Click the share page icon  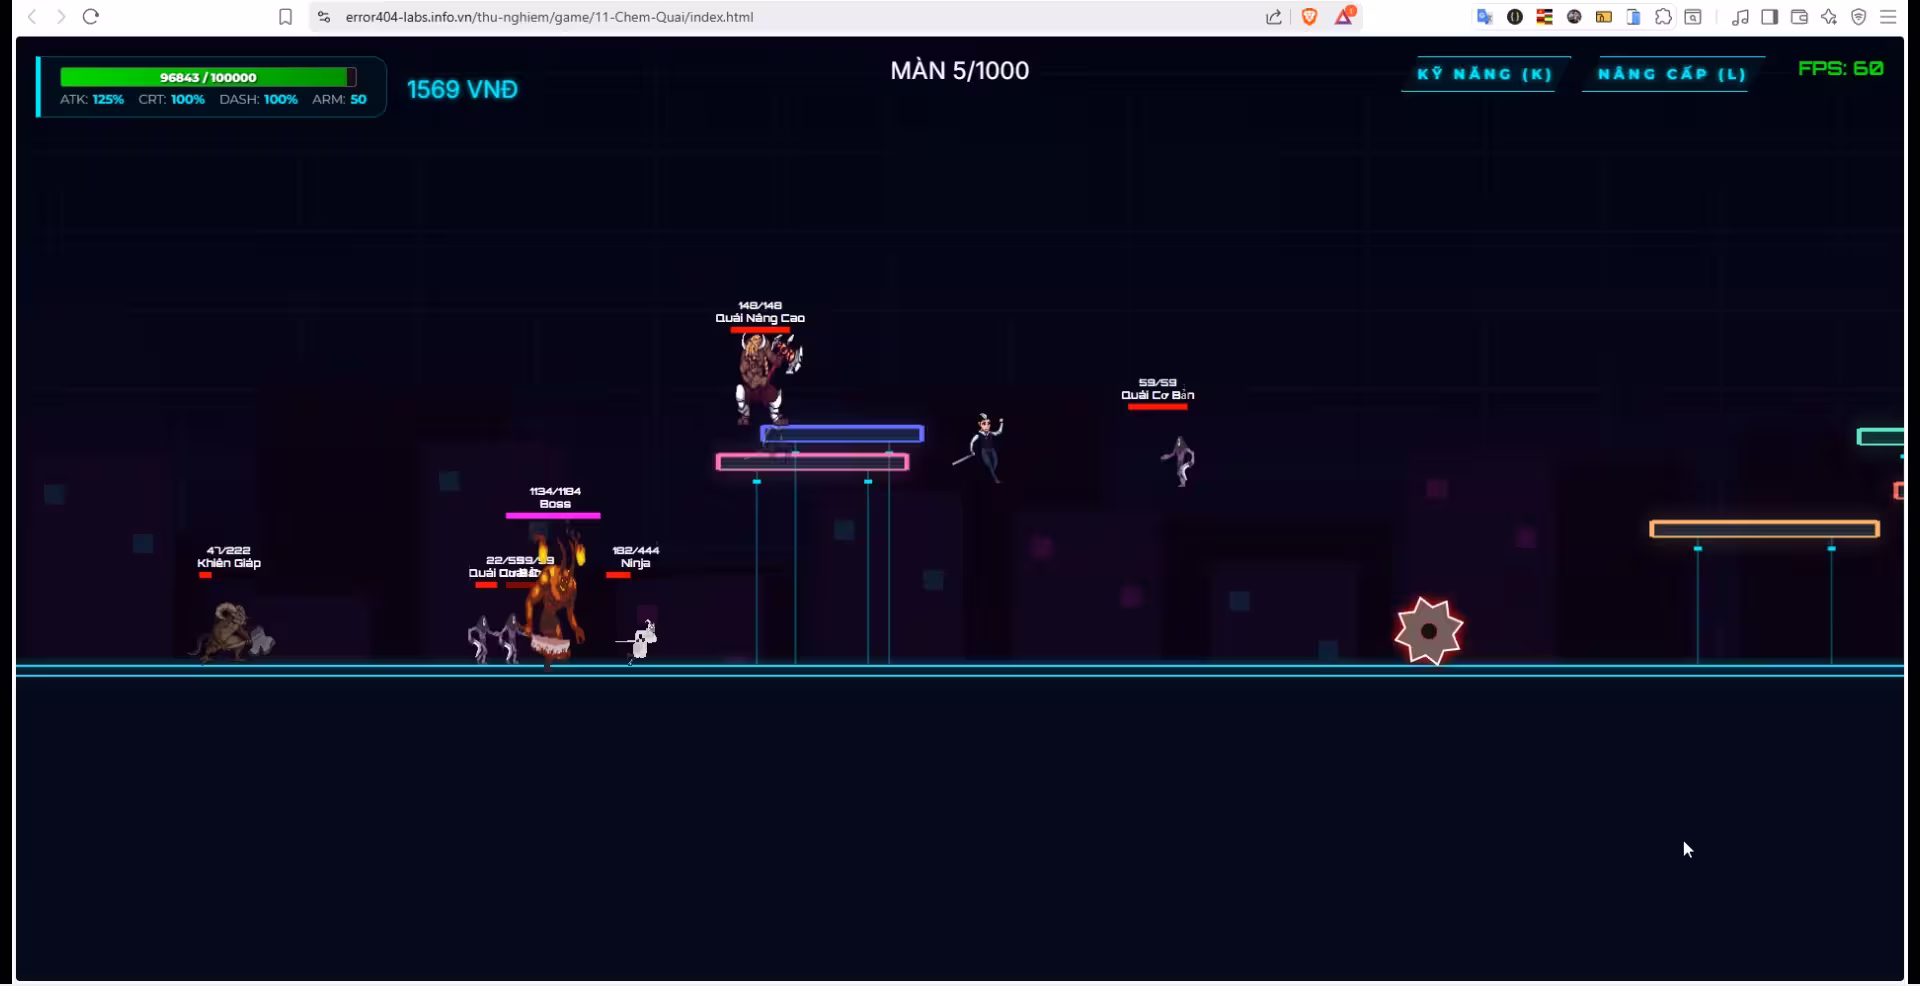coord(1273,17)
